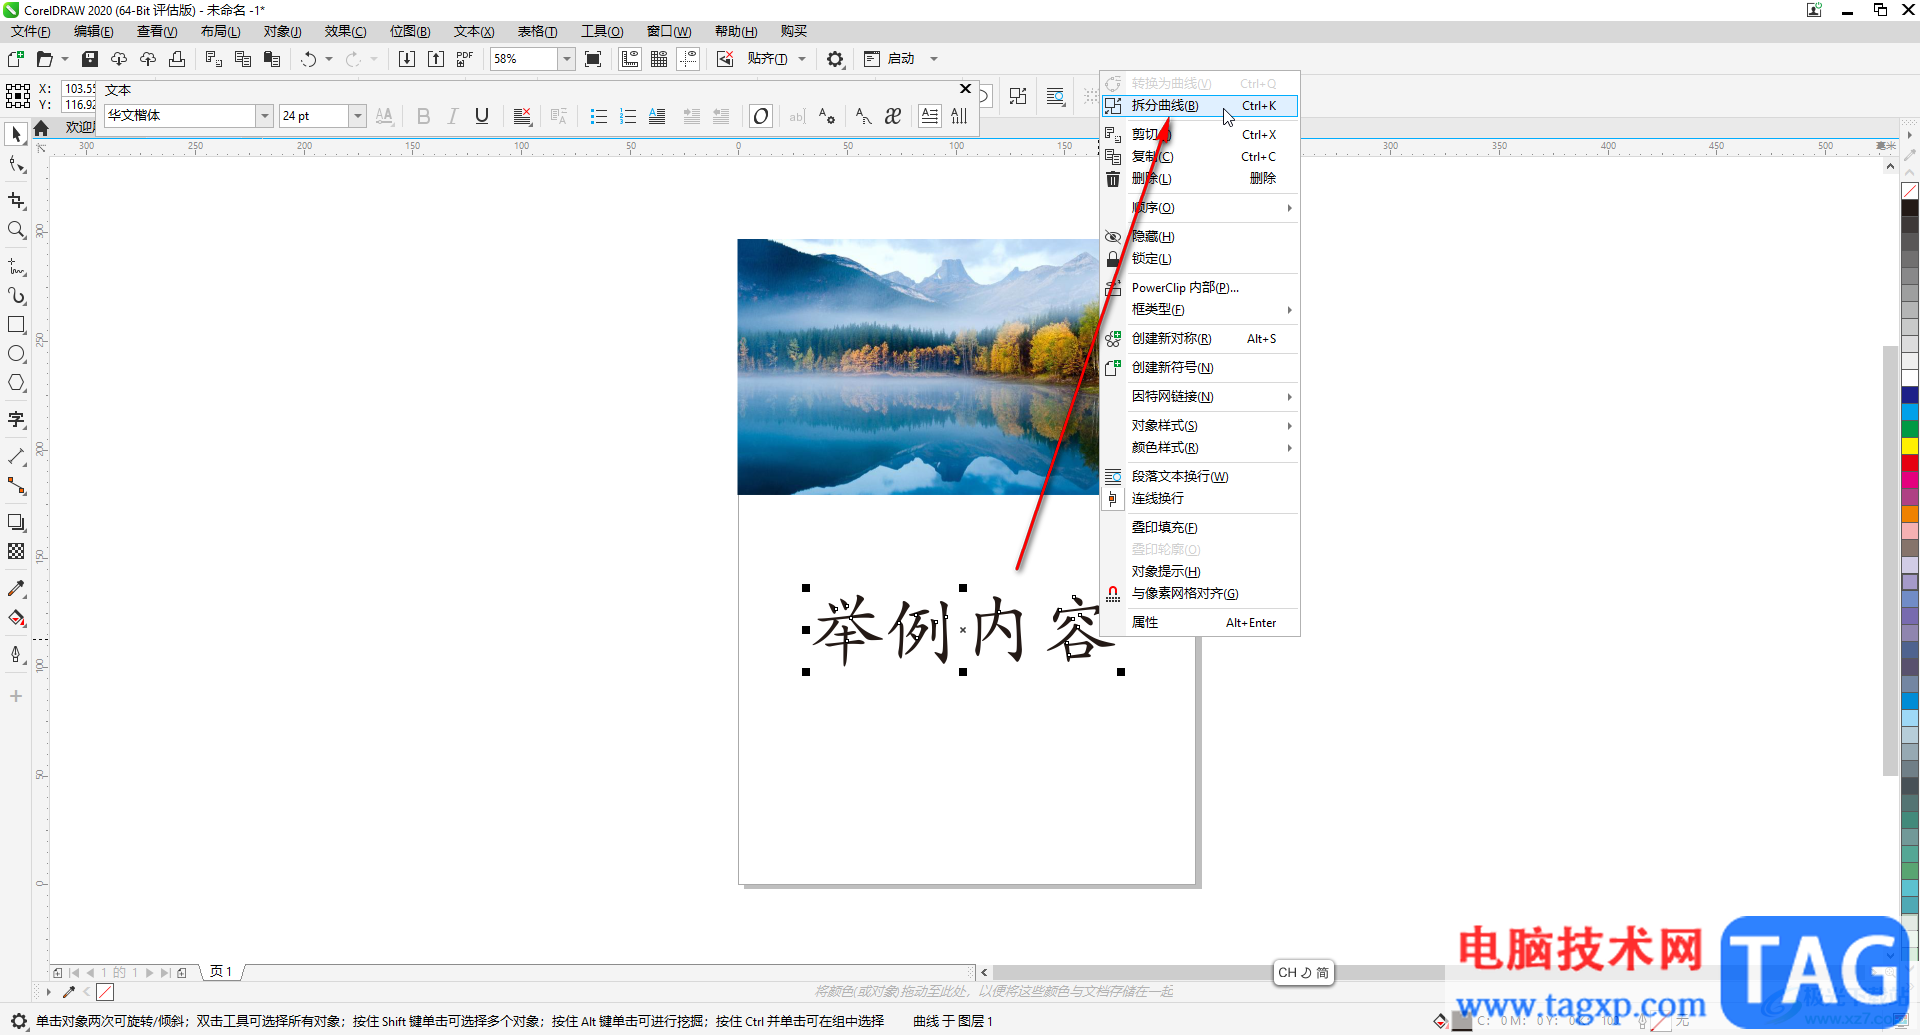Click the yellow color swatch in palette
This screenshot has height=1035, width=1920.
click(x=1910, y=446)
